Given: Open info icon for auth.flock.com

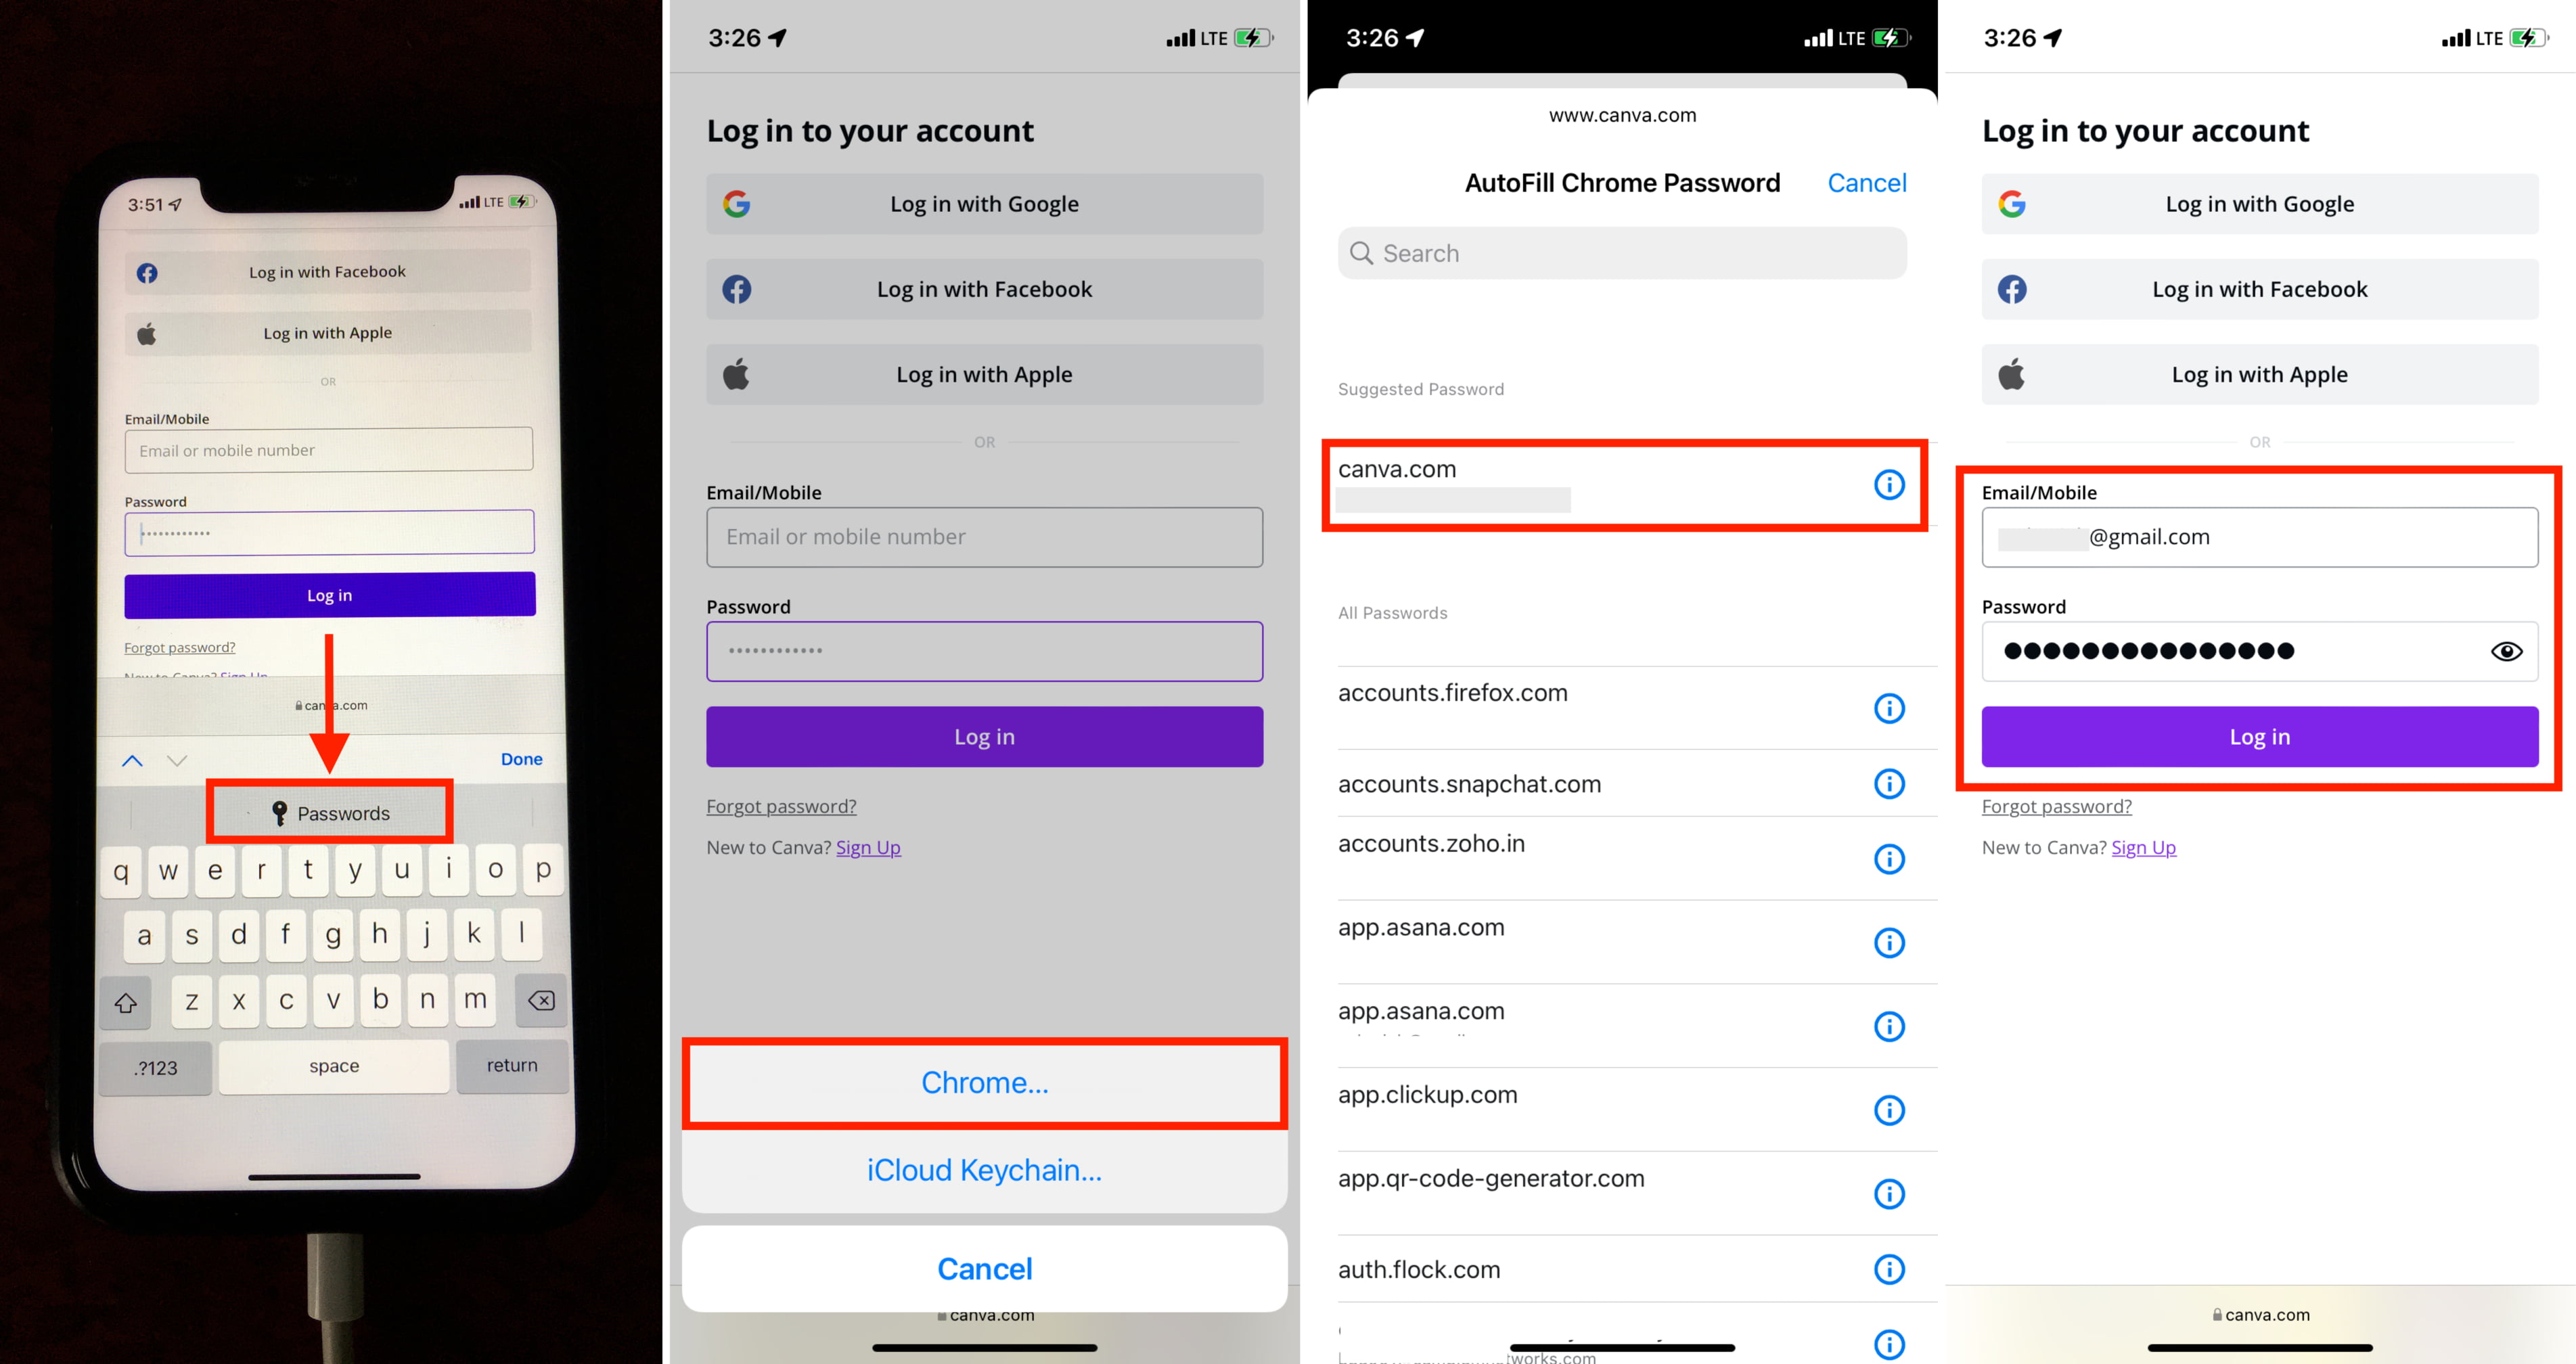Looking at the screenshot, I should pyautogui.click(x=1888, y=1270).
